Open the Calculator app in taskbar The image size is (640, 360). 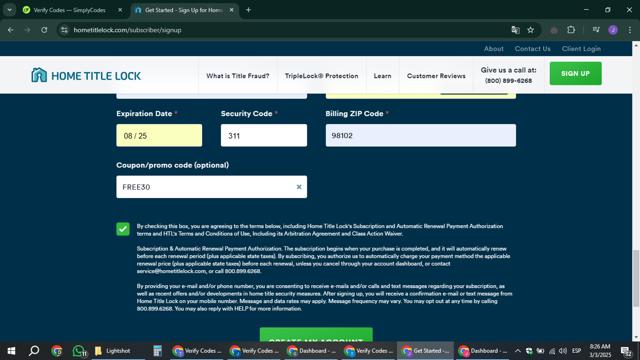coord(157,351)
